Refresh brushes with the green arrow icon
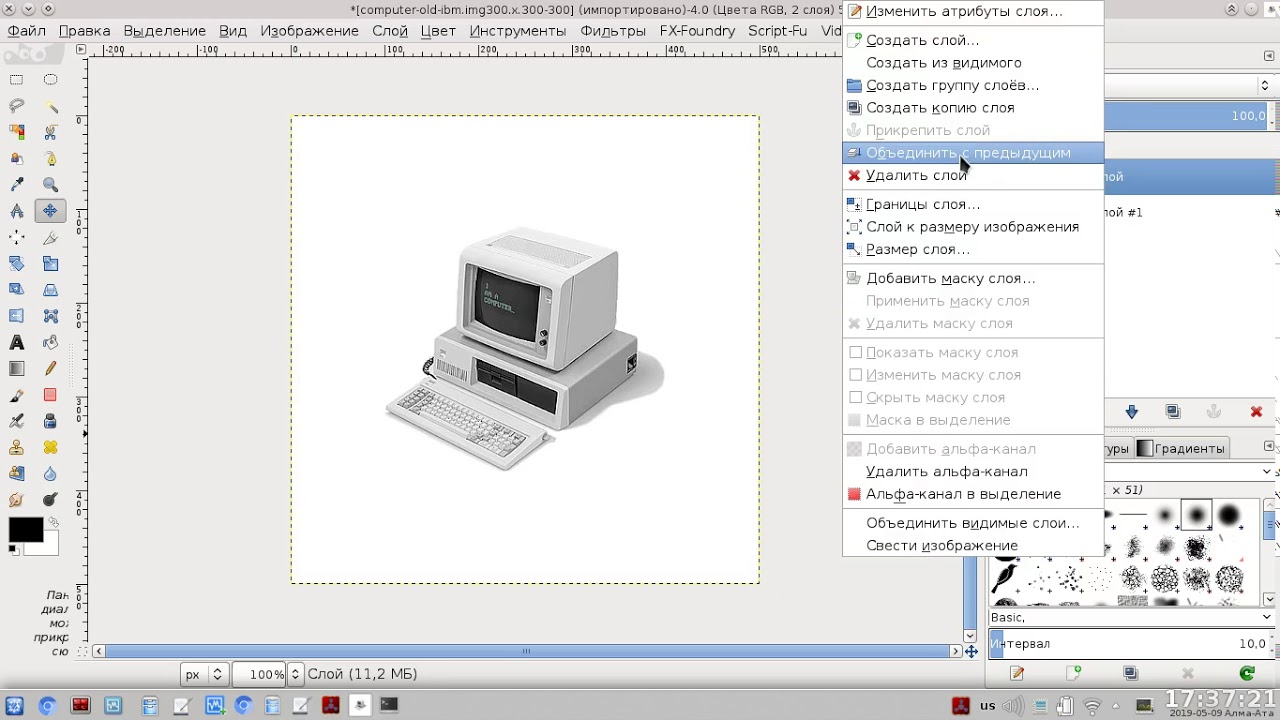 coord(1247,674)
